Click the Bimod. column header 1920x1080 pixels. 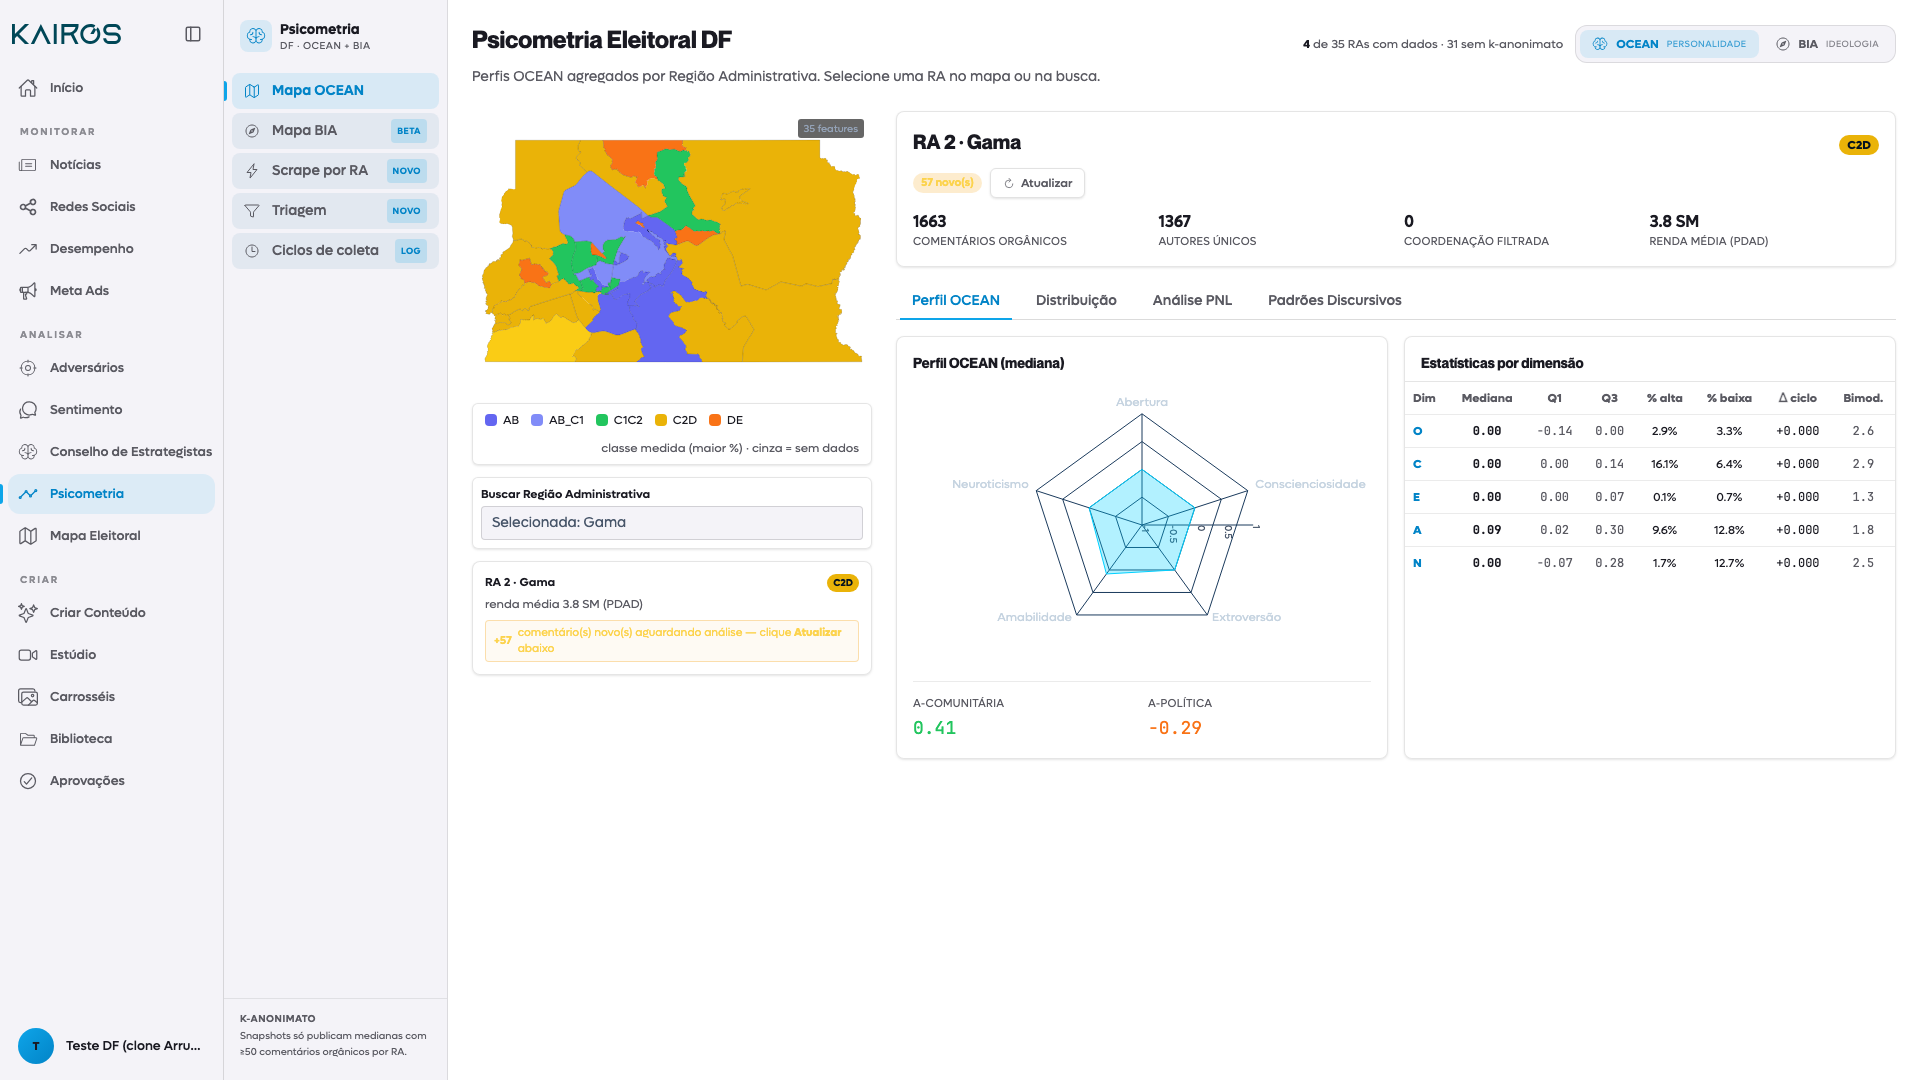click(1863, 398)
